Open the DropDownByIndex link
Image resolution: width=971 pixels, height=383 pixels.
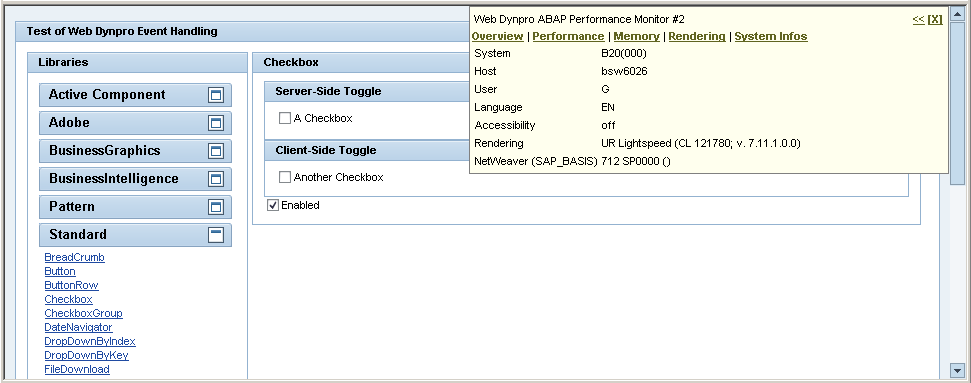tap(90, 341)
